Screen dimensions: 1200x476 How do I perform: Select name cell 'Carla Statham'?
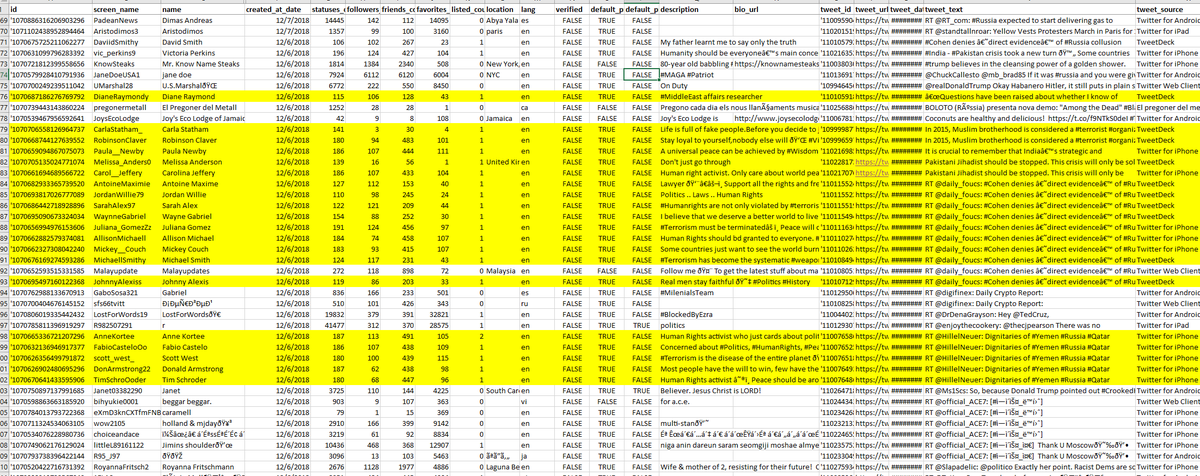click(x=201, y=131)
